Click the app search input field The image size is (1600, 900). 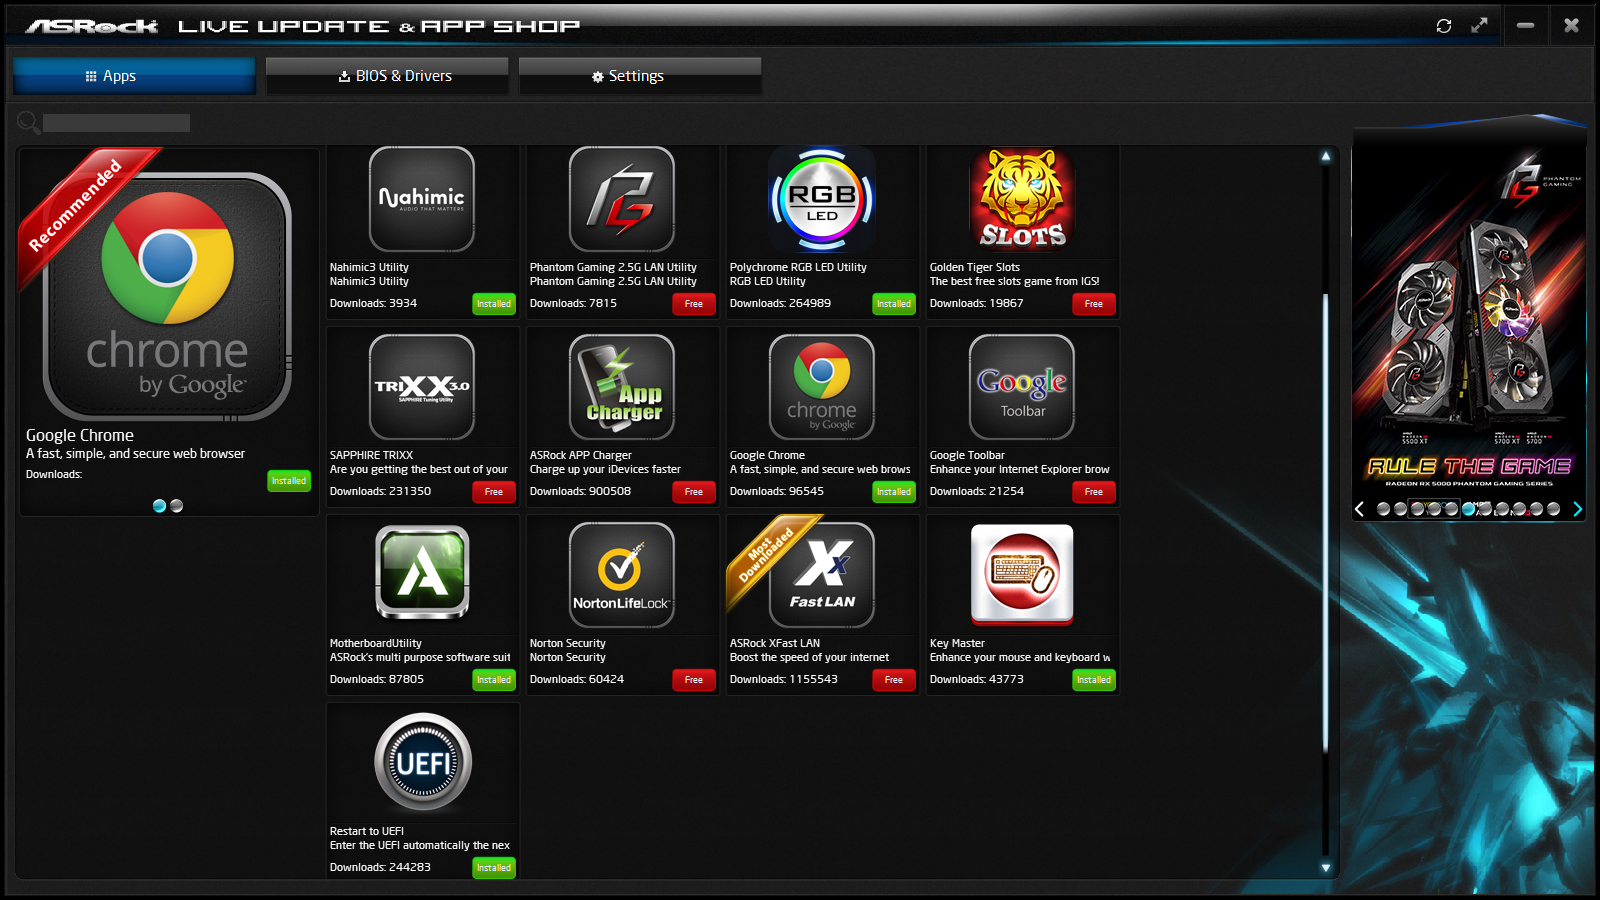click(116, 123)
